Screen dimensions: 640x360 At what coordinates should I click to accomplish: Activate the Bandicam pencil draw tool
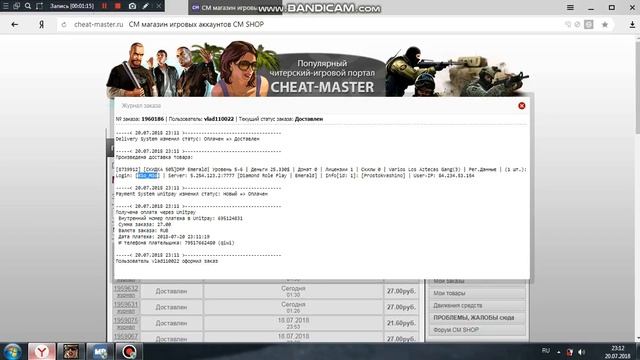pyautogui.click(x=146, y=6)
